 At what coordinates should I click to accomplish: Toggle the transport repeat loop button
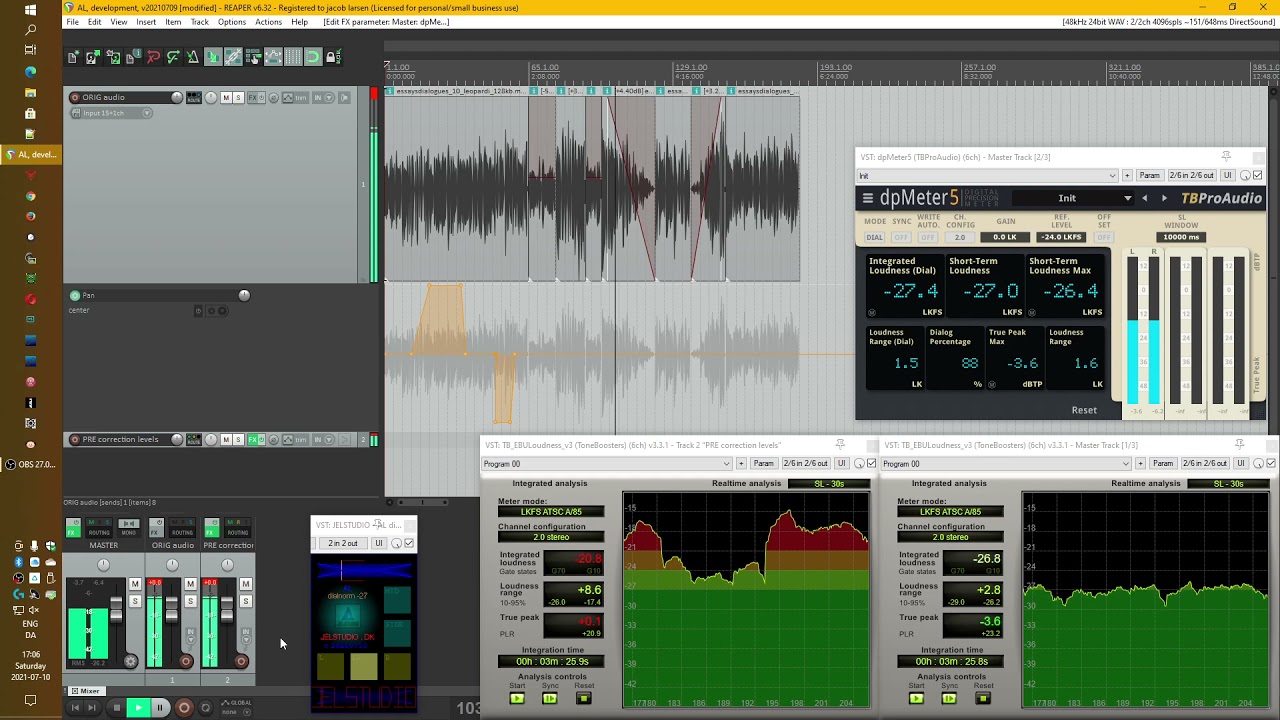click(x=206, y=708)
